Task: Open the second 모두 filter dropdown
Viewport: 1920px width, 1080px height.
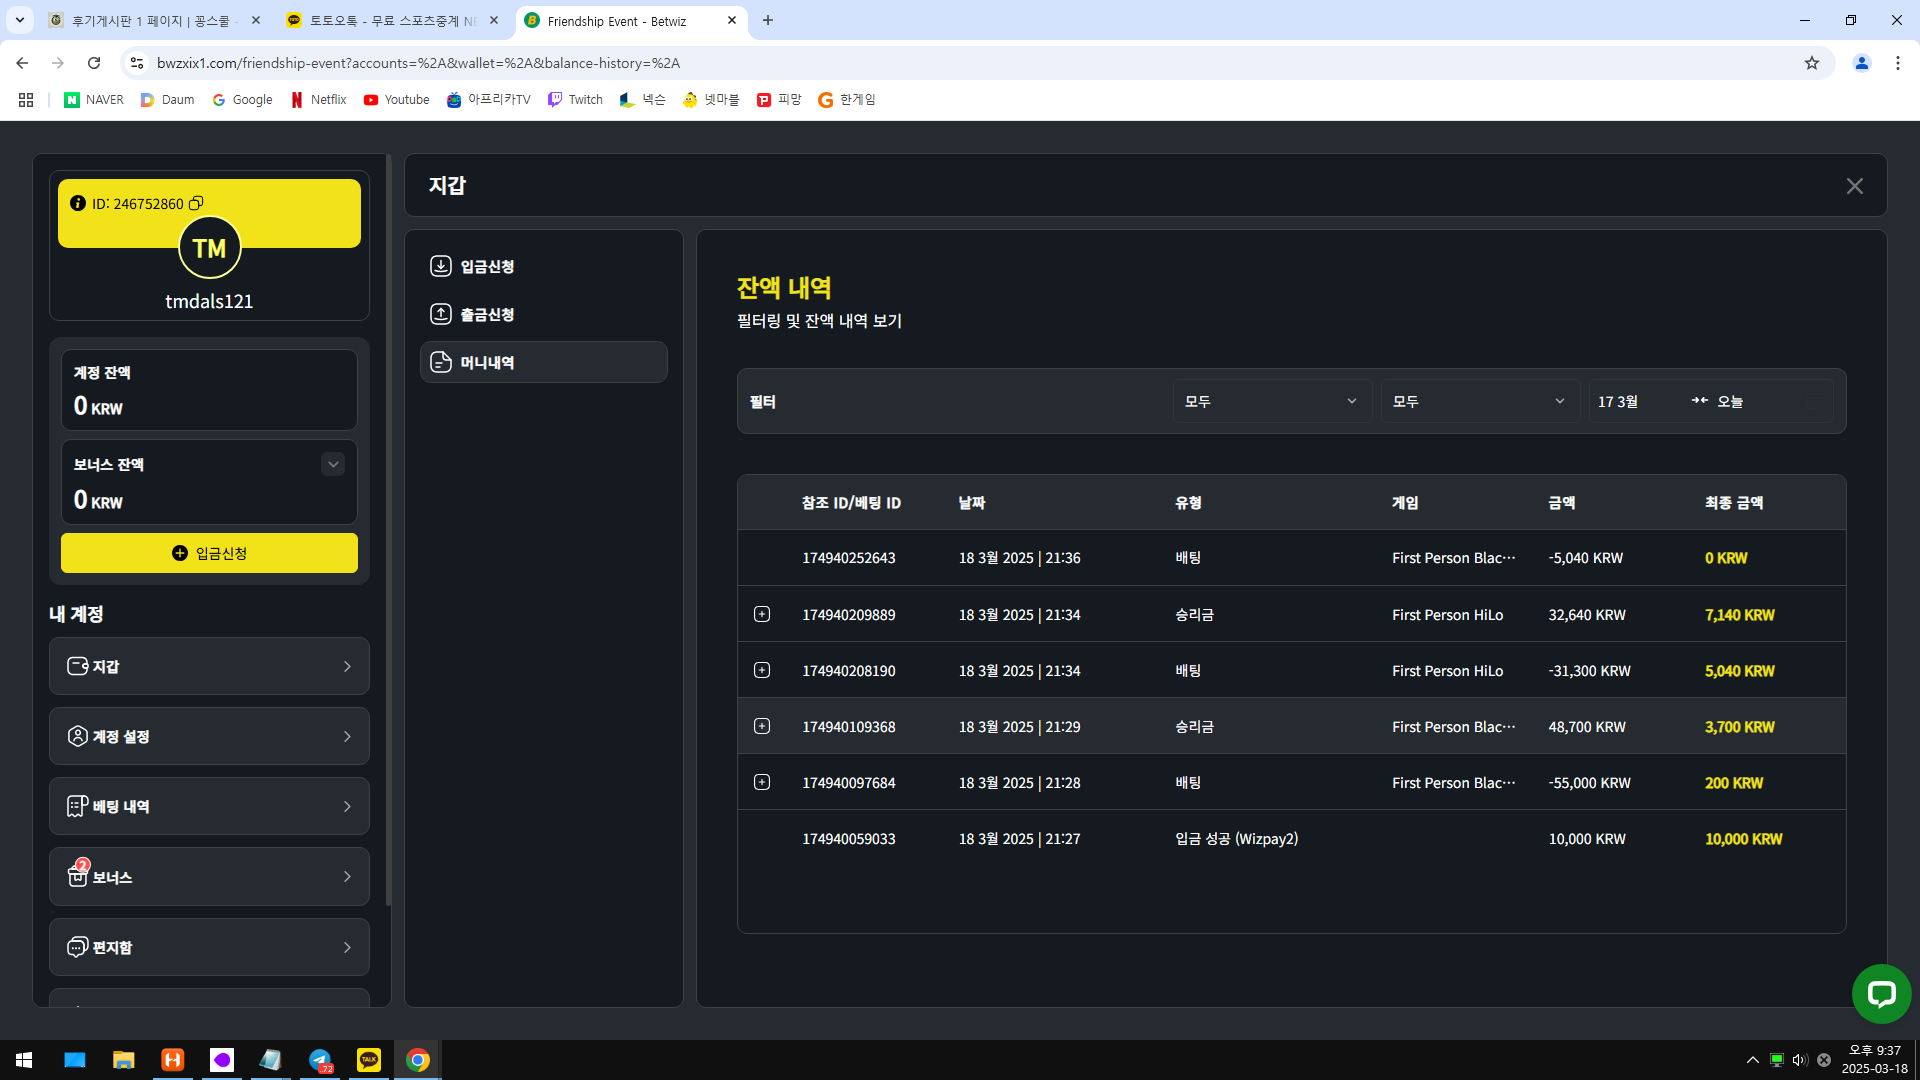Action: (1478, 401)
